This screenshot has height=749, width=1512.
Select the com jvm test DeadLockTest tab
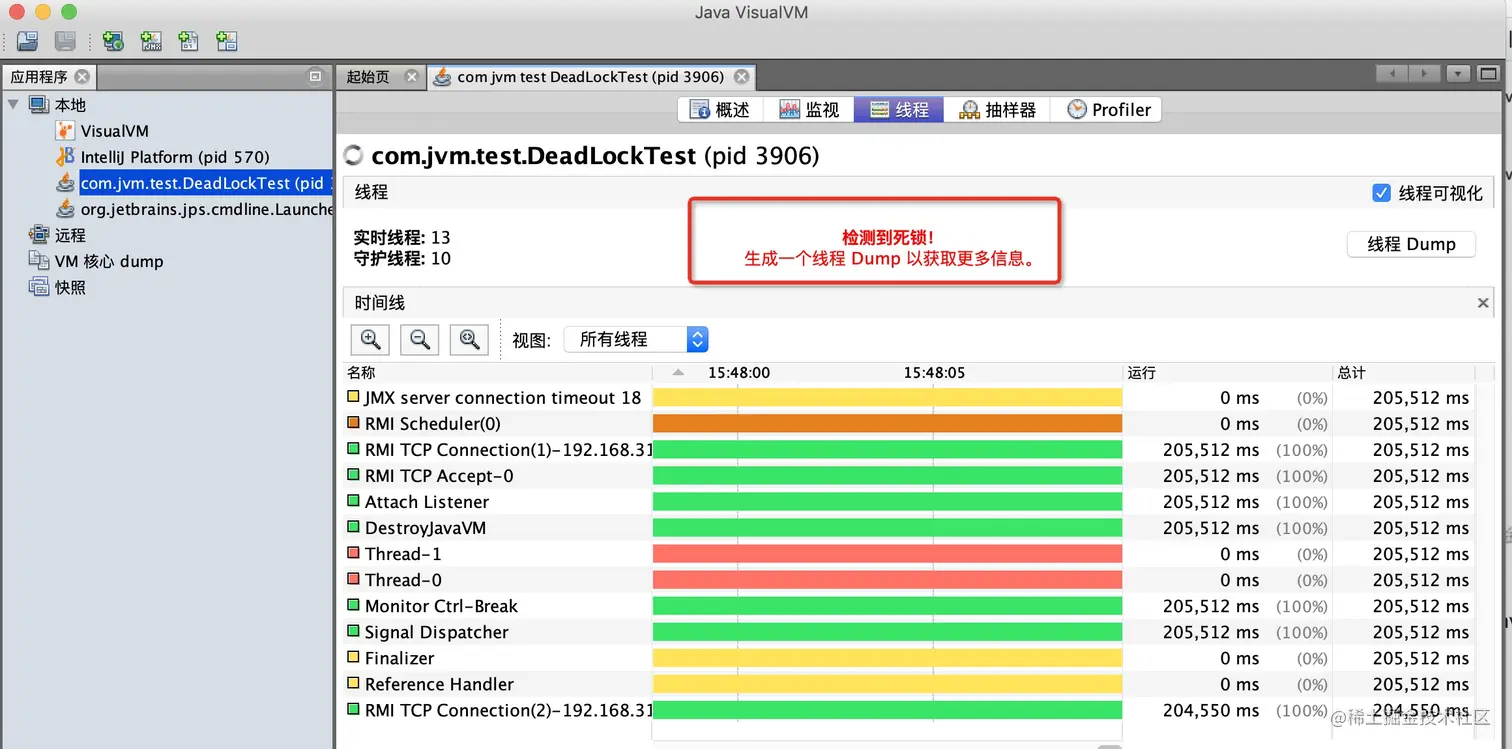tap(590, 77)
